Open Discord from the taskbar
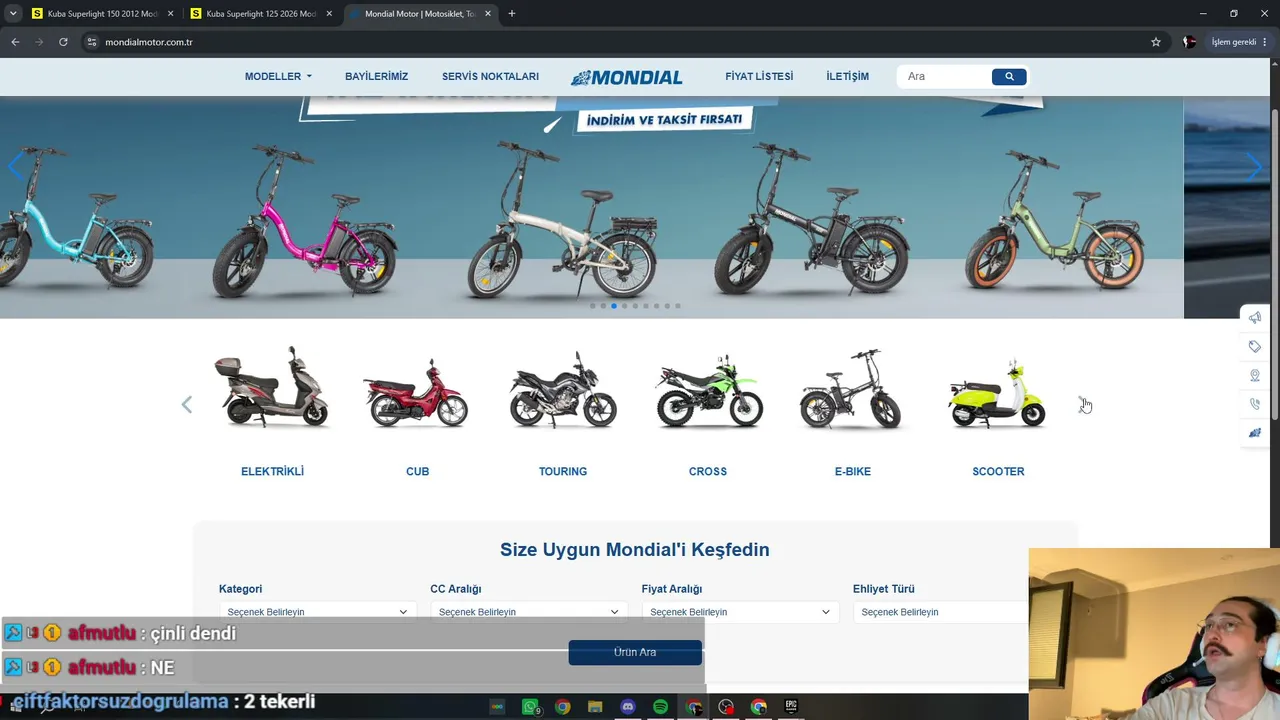This screenshot has height=720, width=1280. pyautogui.click(x=628, y=707)
